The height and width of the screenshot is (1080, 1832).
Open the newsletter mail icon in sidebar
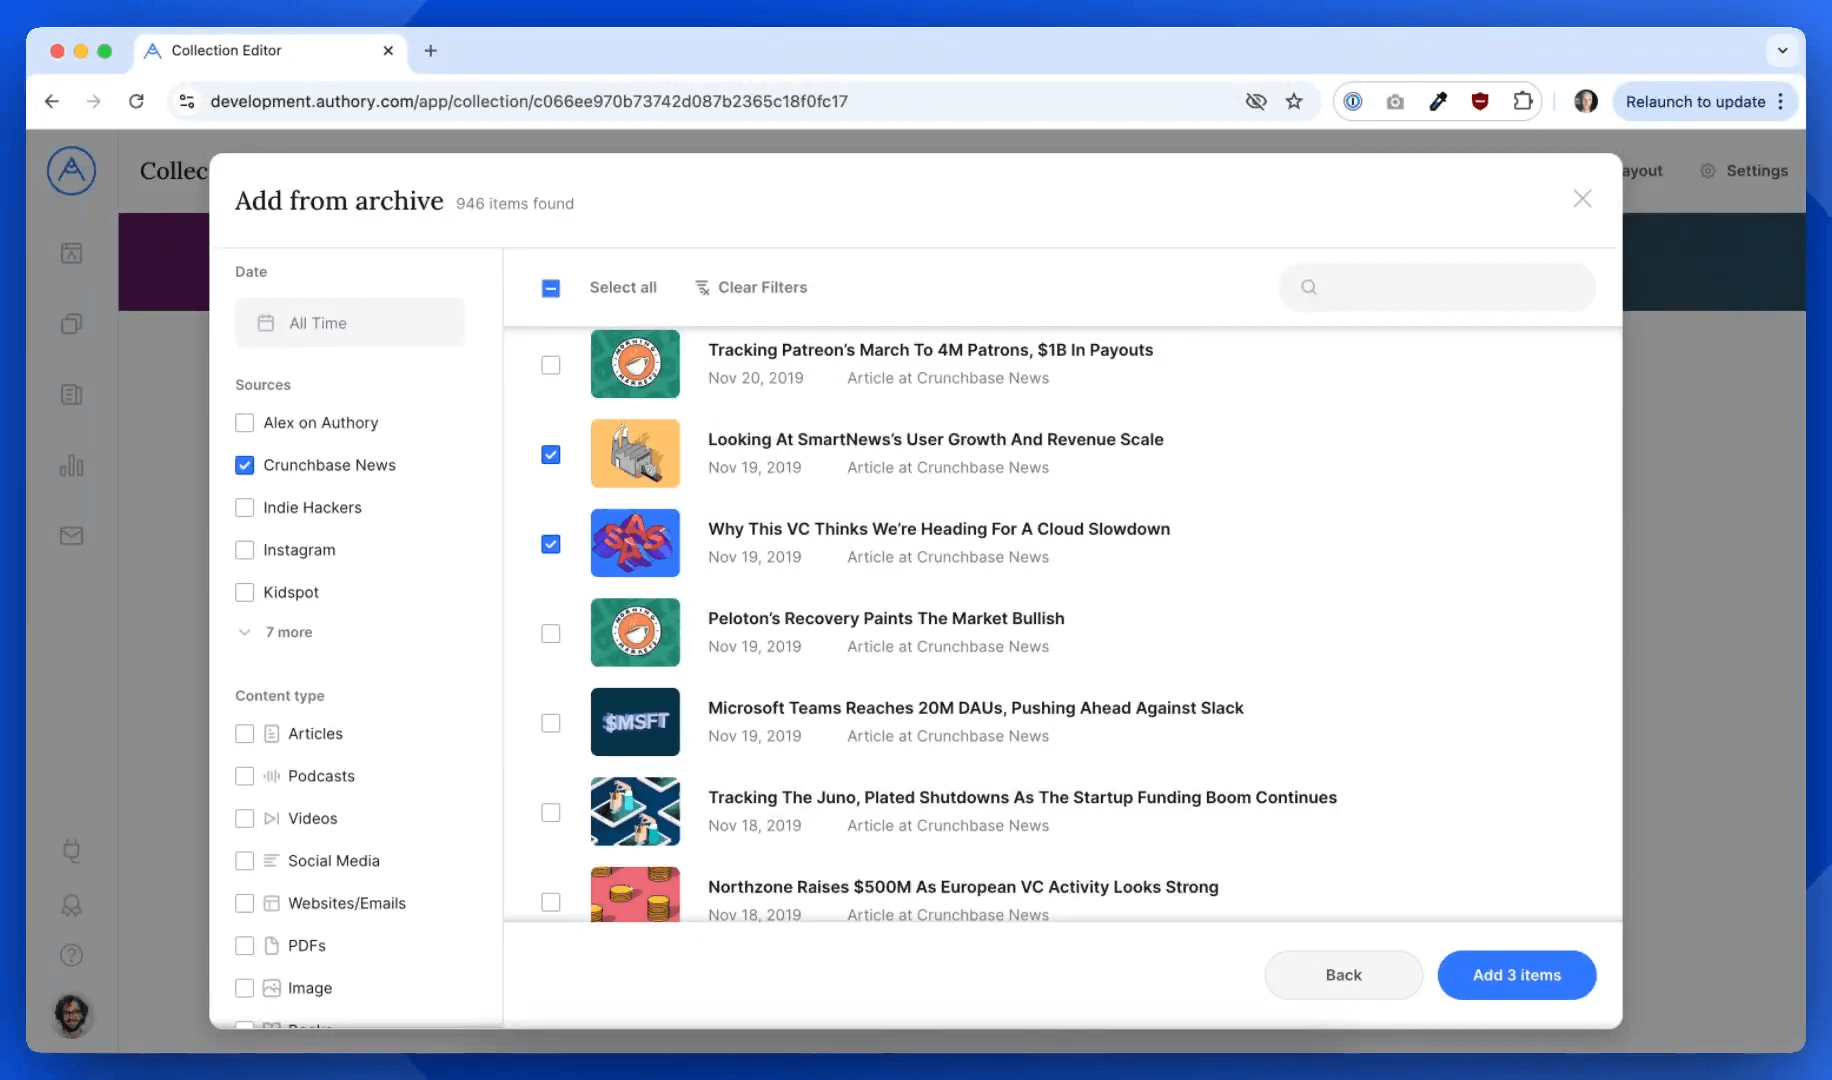71,536
